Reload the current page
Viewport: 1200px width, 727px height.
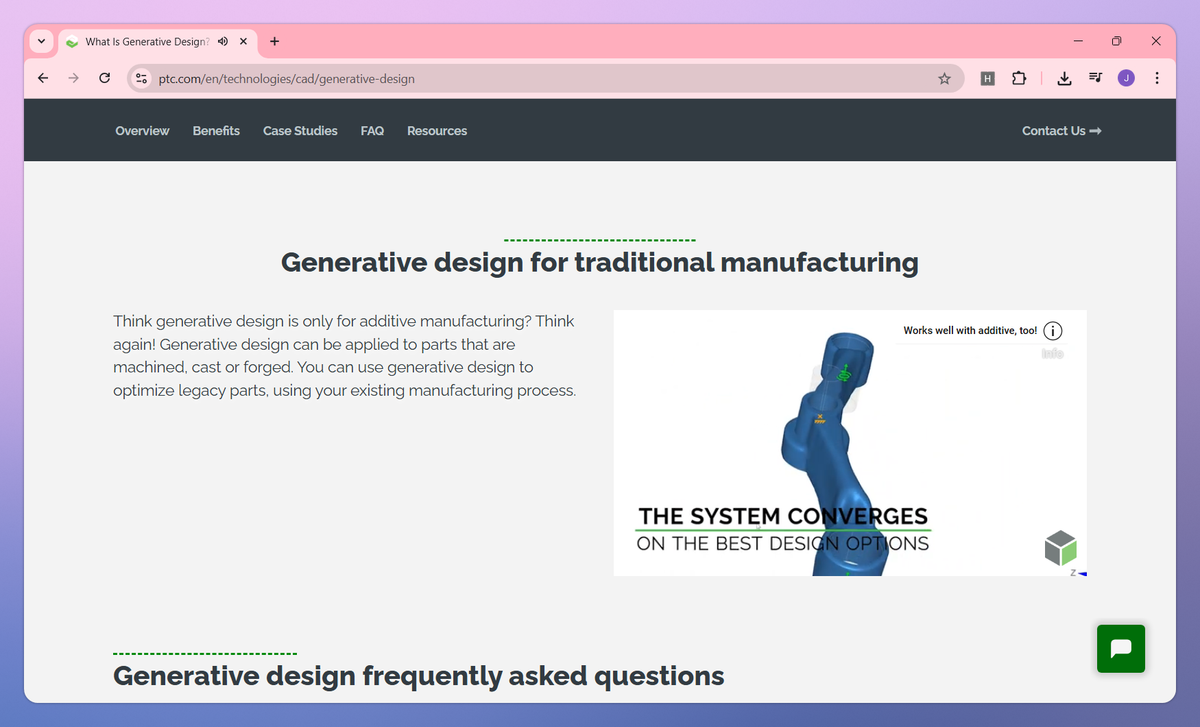coord(104,77)
